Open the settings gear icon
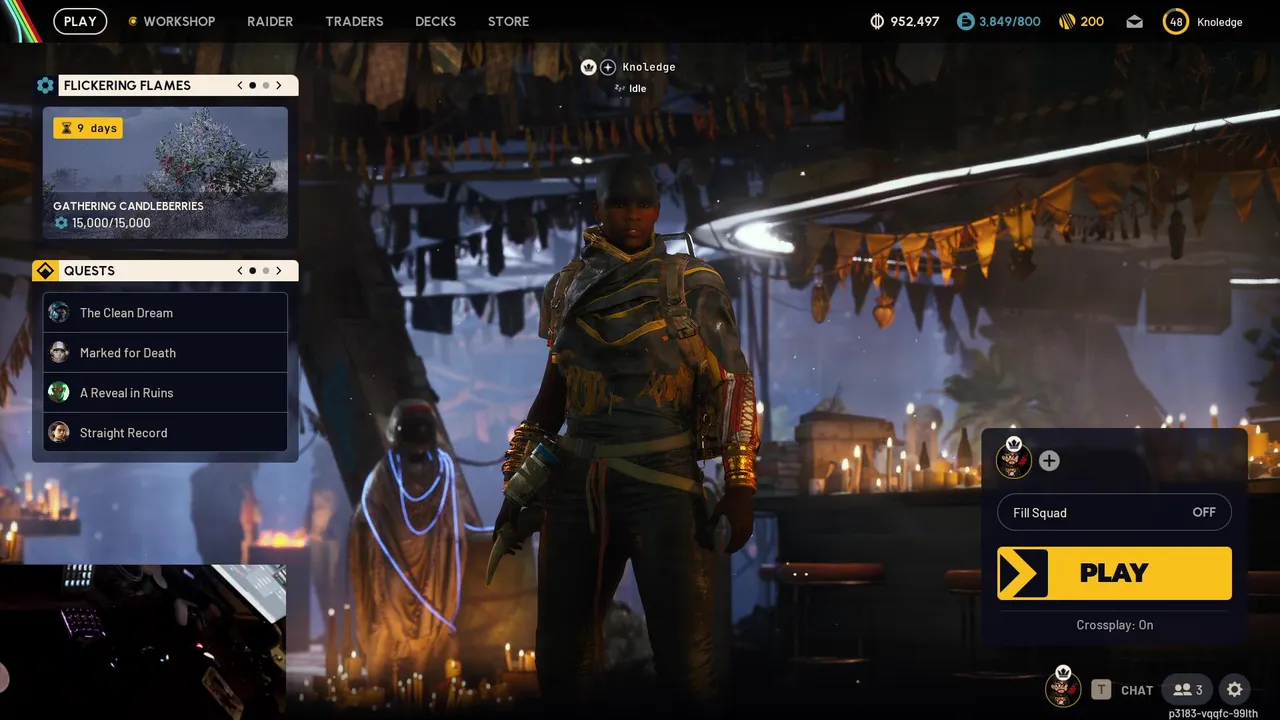1280x720 pixels. coord(1235,689)
